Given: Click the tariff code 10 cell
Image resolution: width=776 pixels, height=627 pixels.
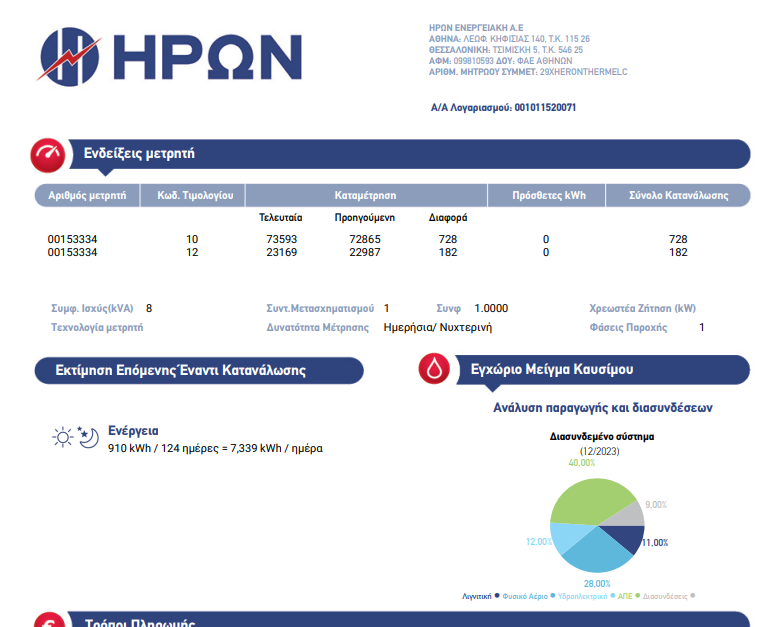Looking at the screenshot, I should pyautogui.click(x=192, y=240).
